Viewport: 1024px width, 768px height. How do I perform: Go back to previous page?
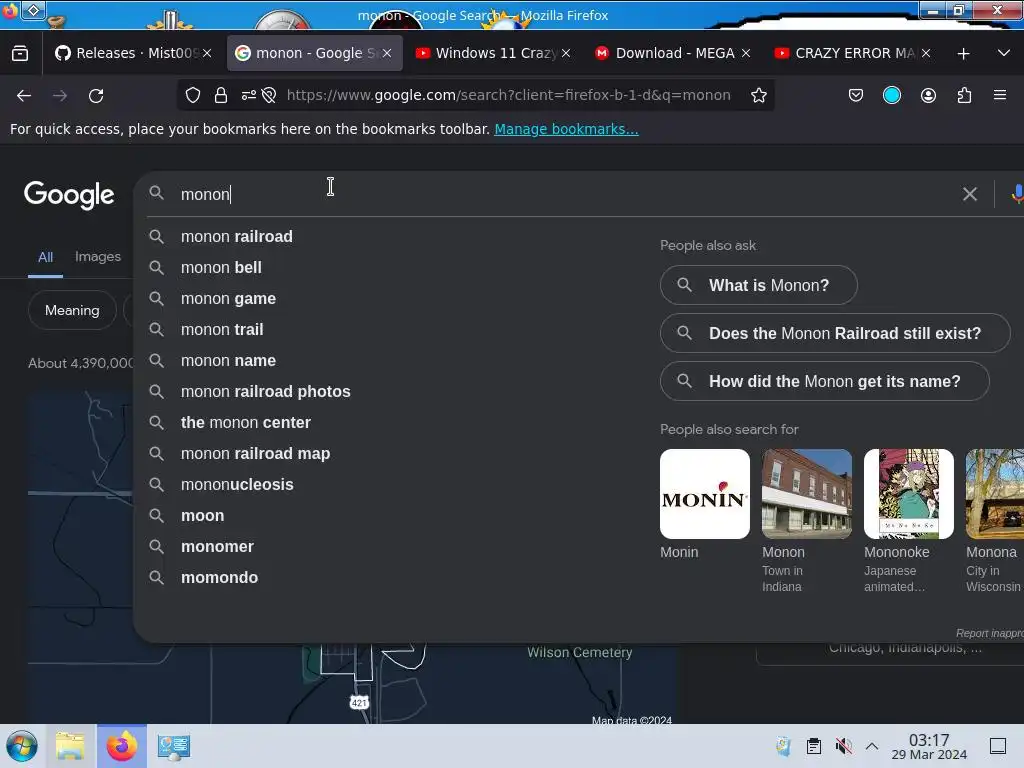coord(24,95)
